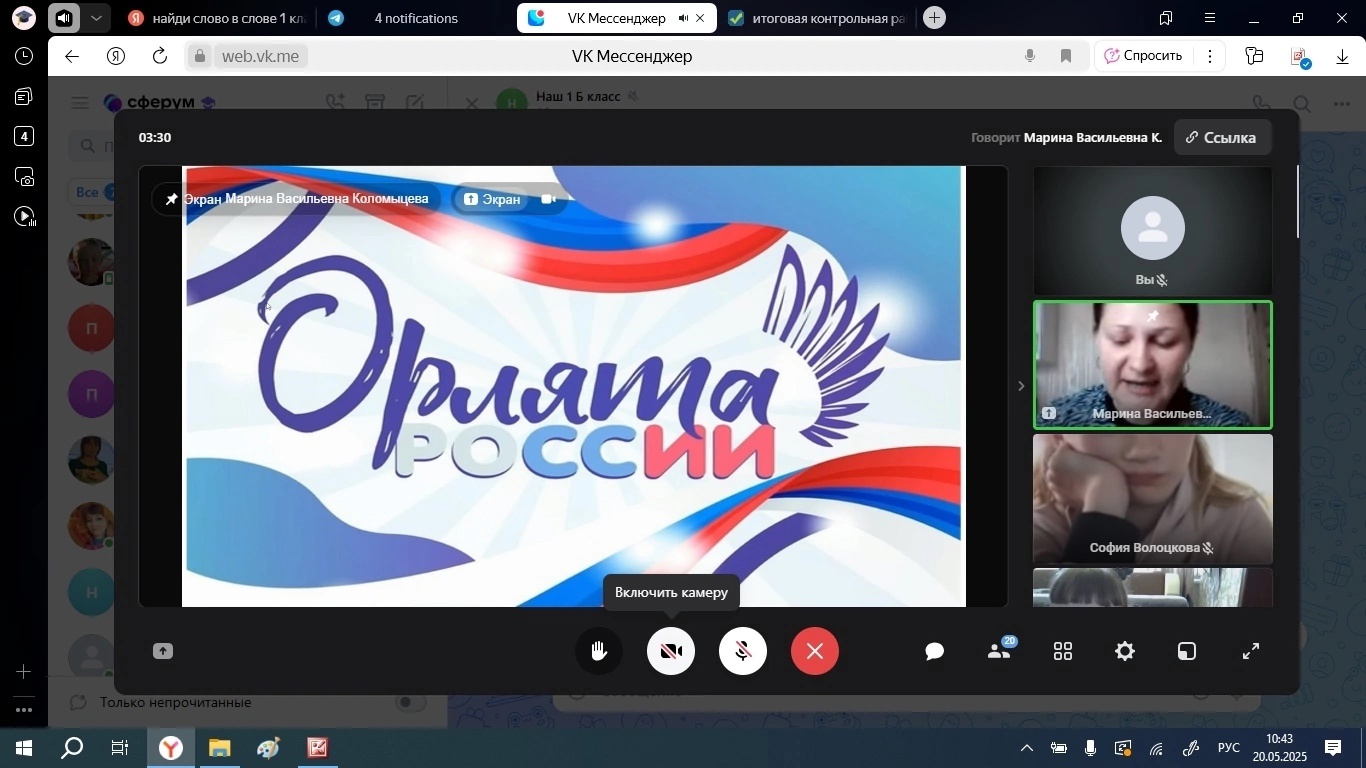Image resolution: width=1366 pixels, height=768 pixels.
Task: Open site security lock info
Action: [201, 56]
